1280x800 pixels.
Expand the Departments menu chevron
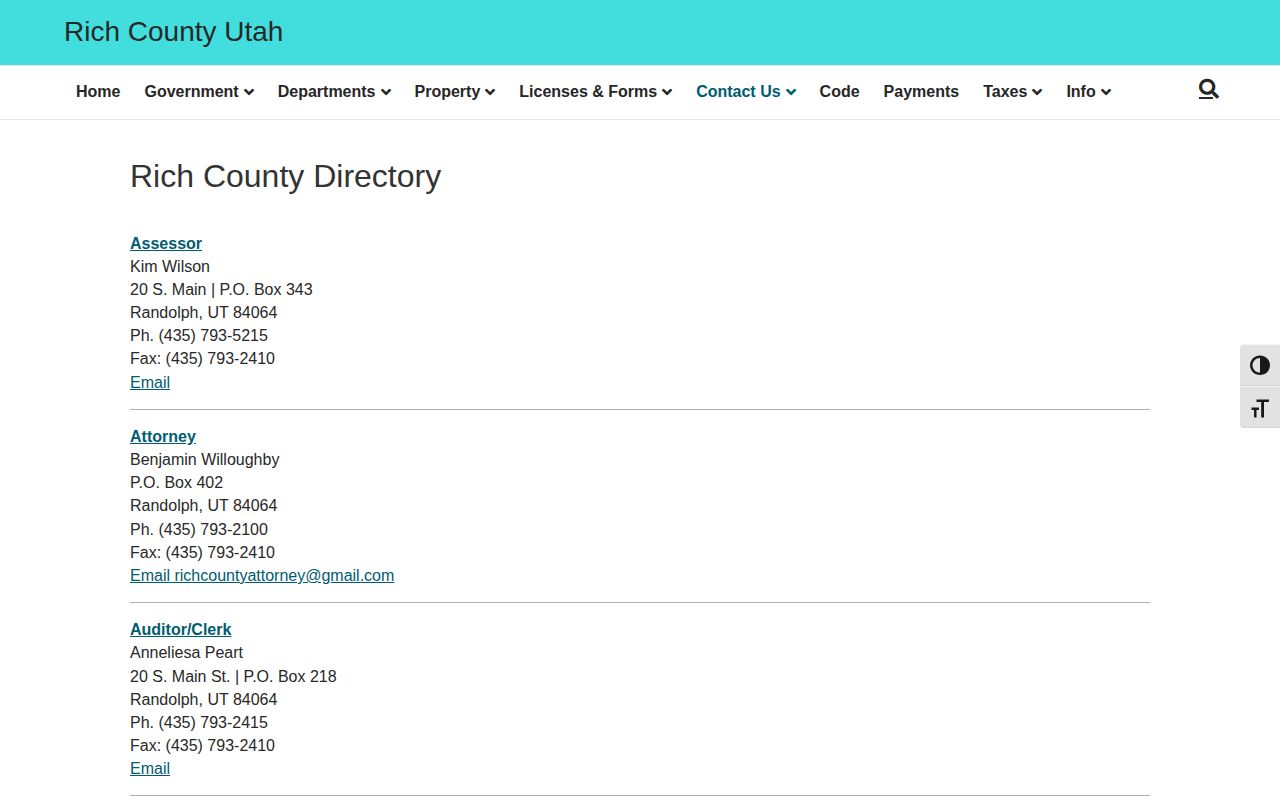385,92
